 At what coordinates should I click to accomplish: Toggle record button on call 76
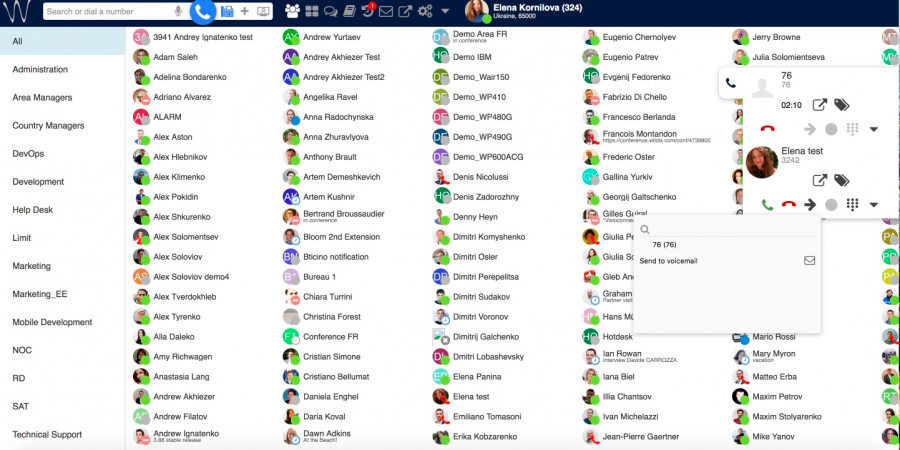[x=830, y=129]
